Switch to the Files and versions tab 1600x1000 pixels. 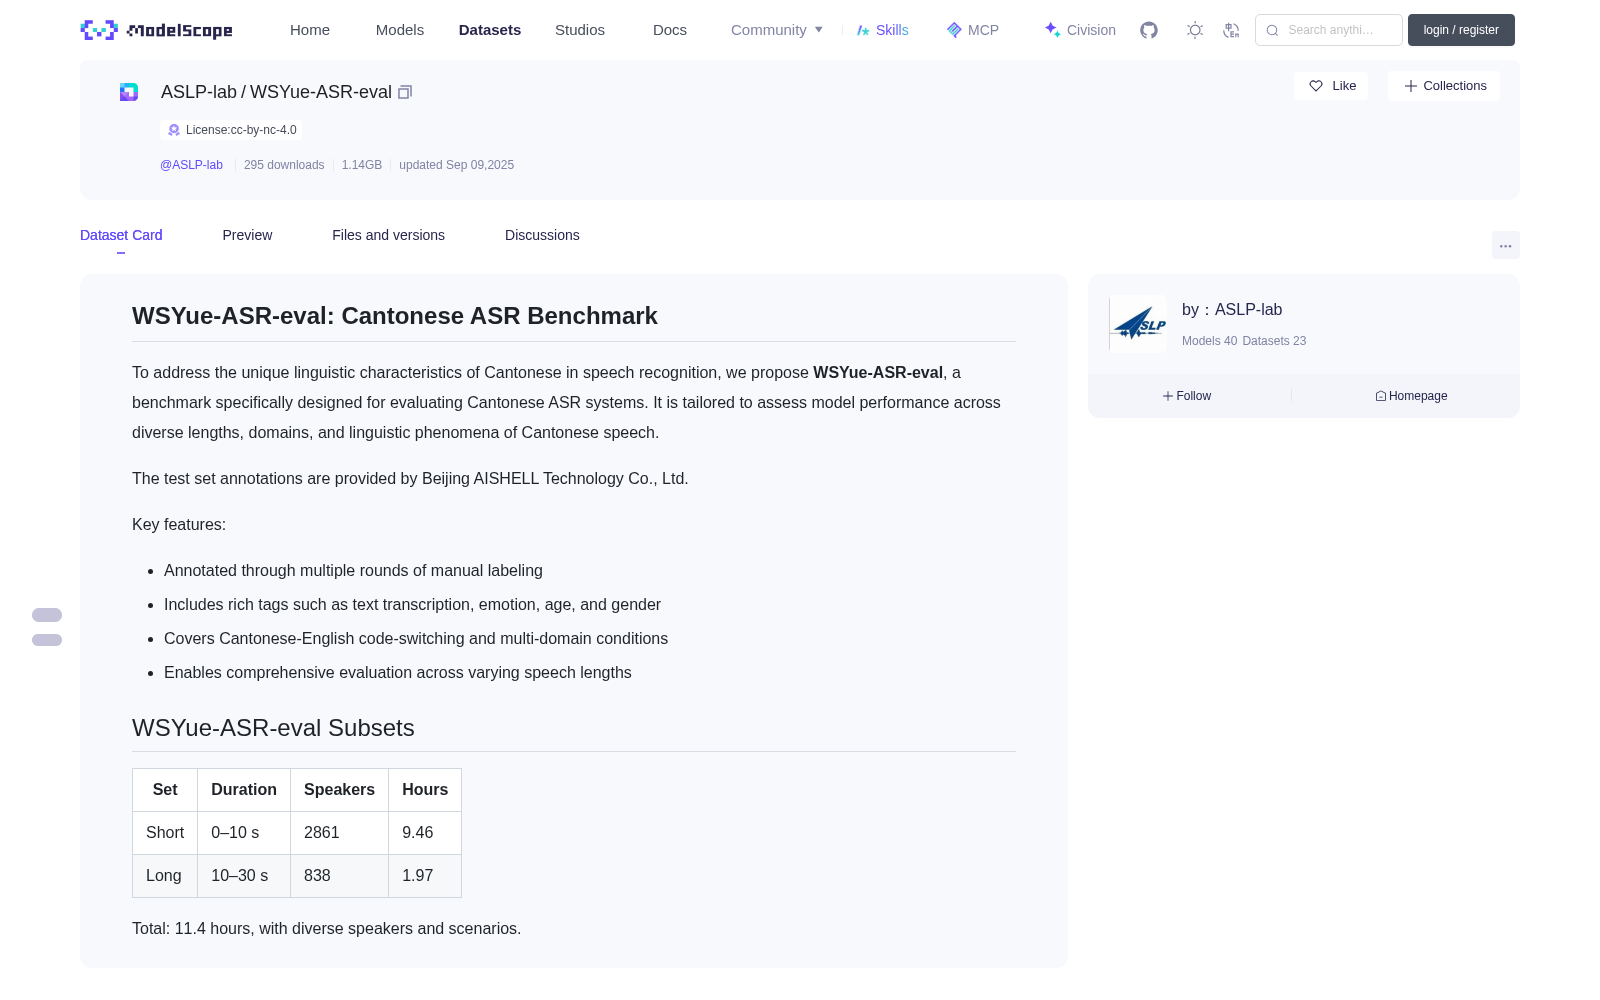pos(388,235)
